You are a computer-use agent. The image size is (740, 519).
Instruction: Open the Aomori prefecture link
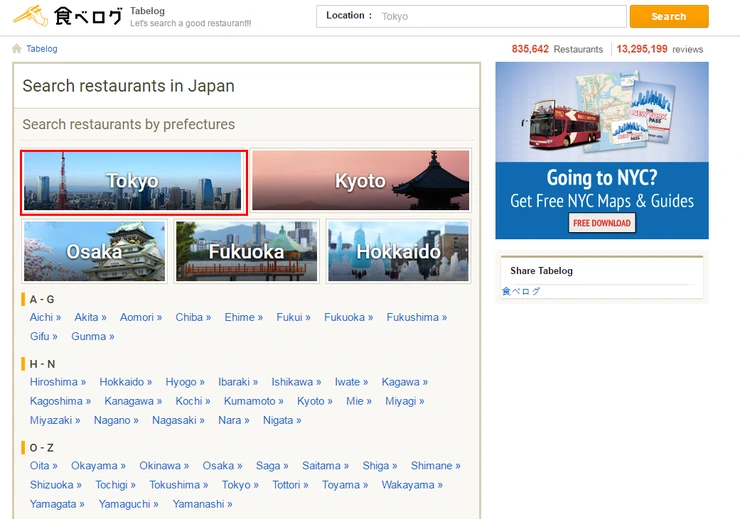(141, 318)
